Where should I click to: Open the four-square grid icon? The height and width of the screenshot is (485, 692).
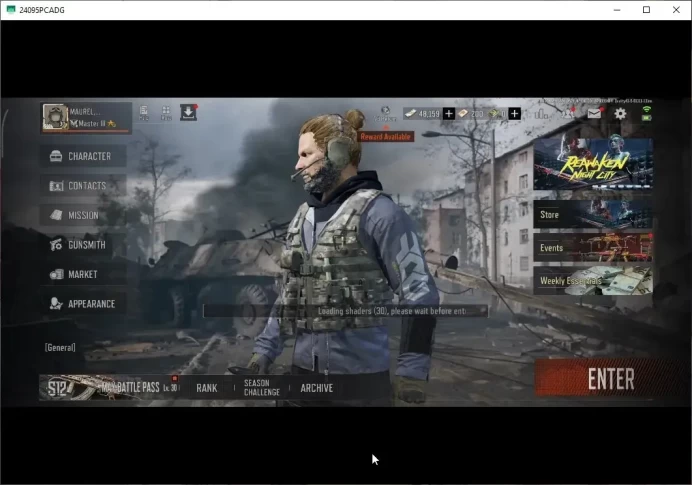[166, 113]
